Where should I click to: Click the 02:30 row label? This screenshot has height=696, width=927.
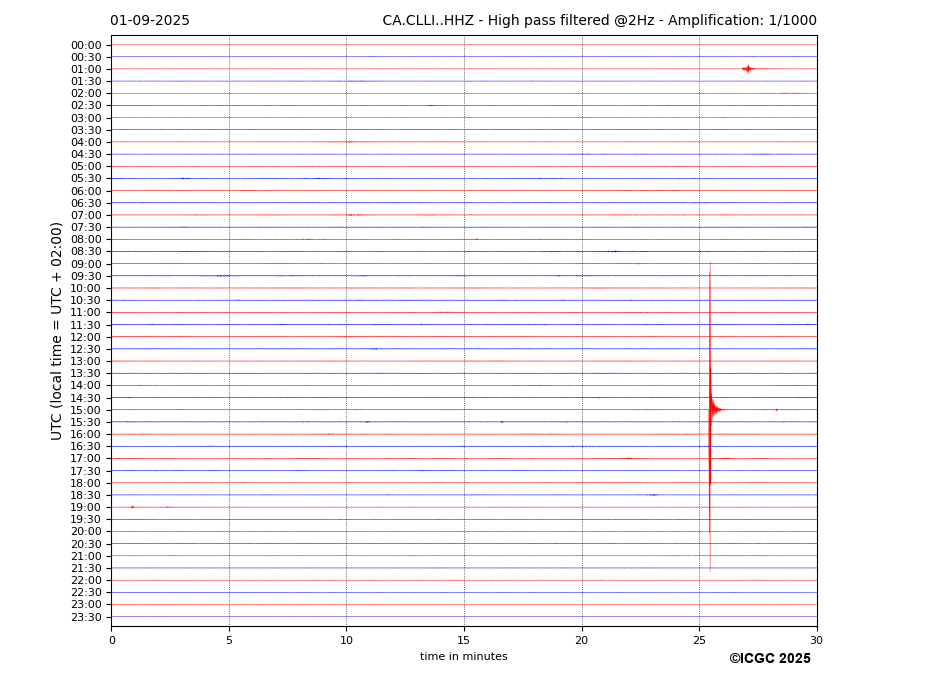pos(86,106)
